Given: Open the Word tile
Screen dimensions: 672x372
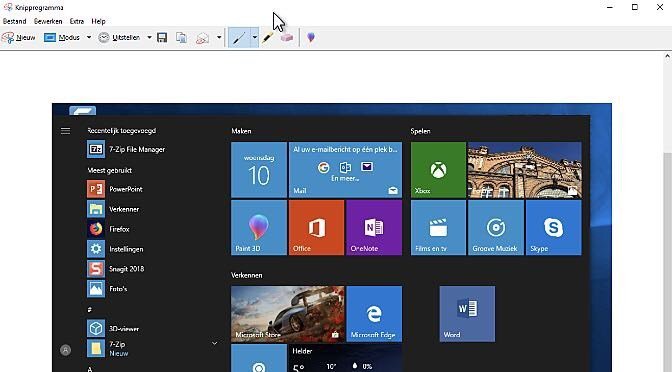Looking at the screenshot, I should (x=467, y=314).
